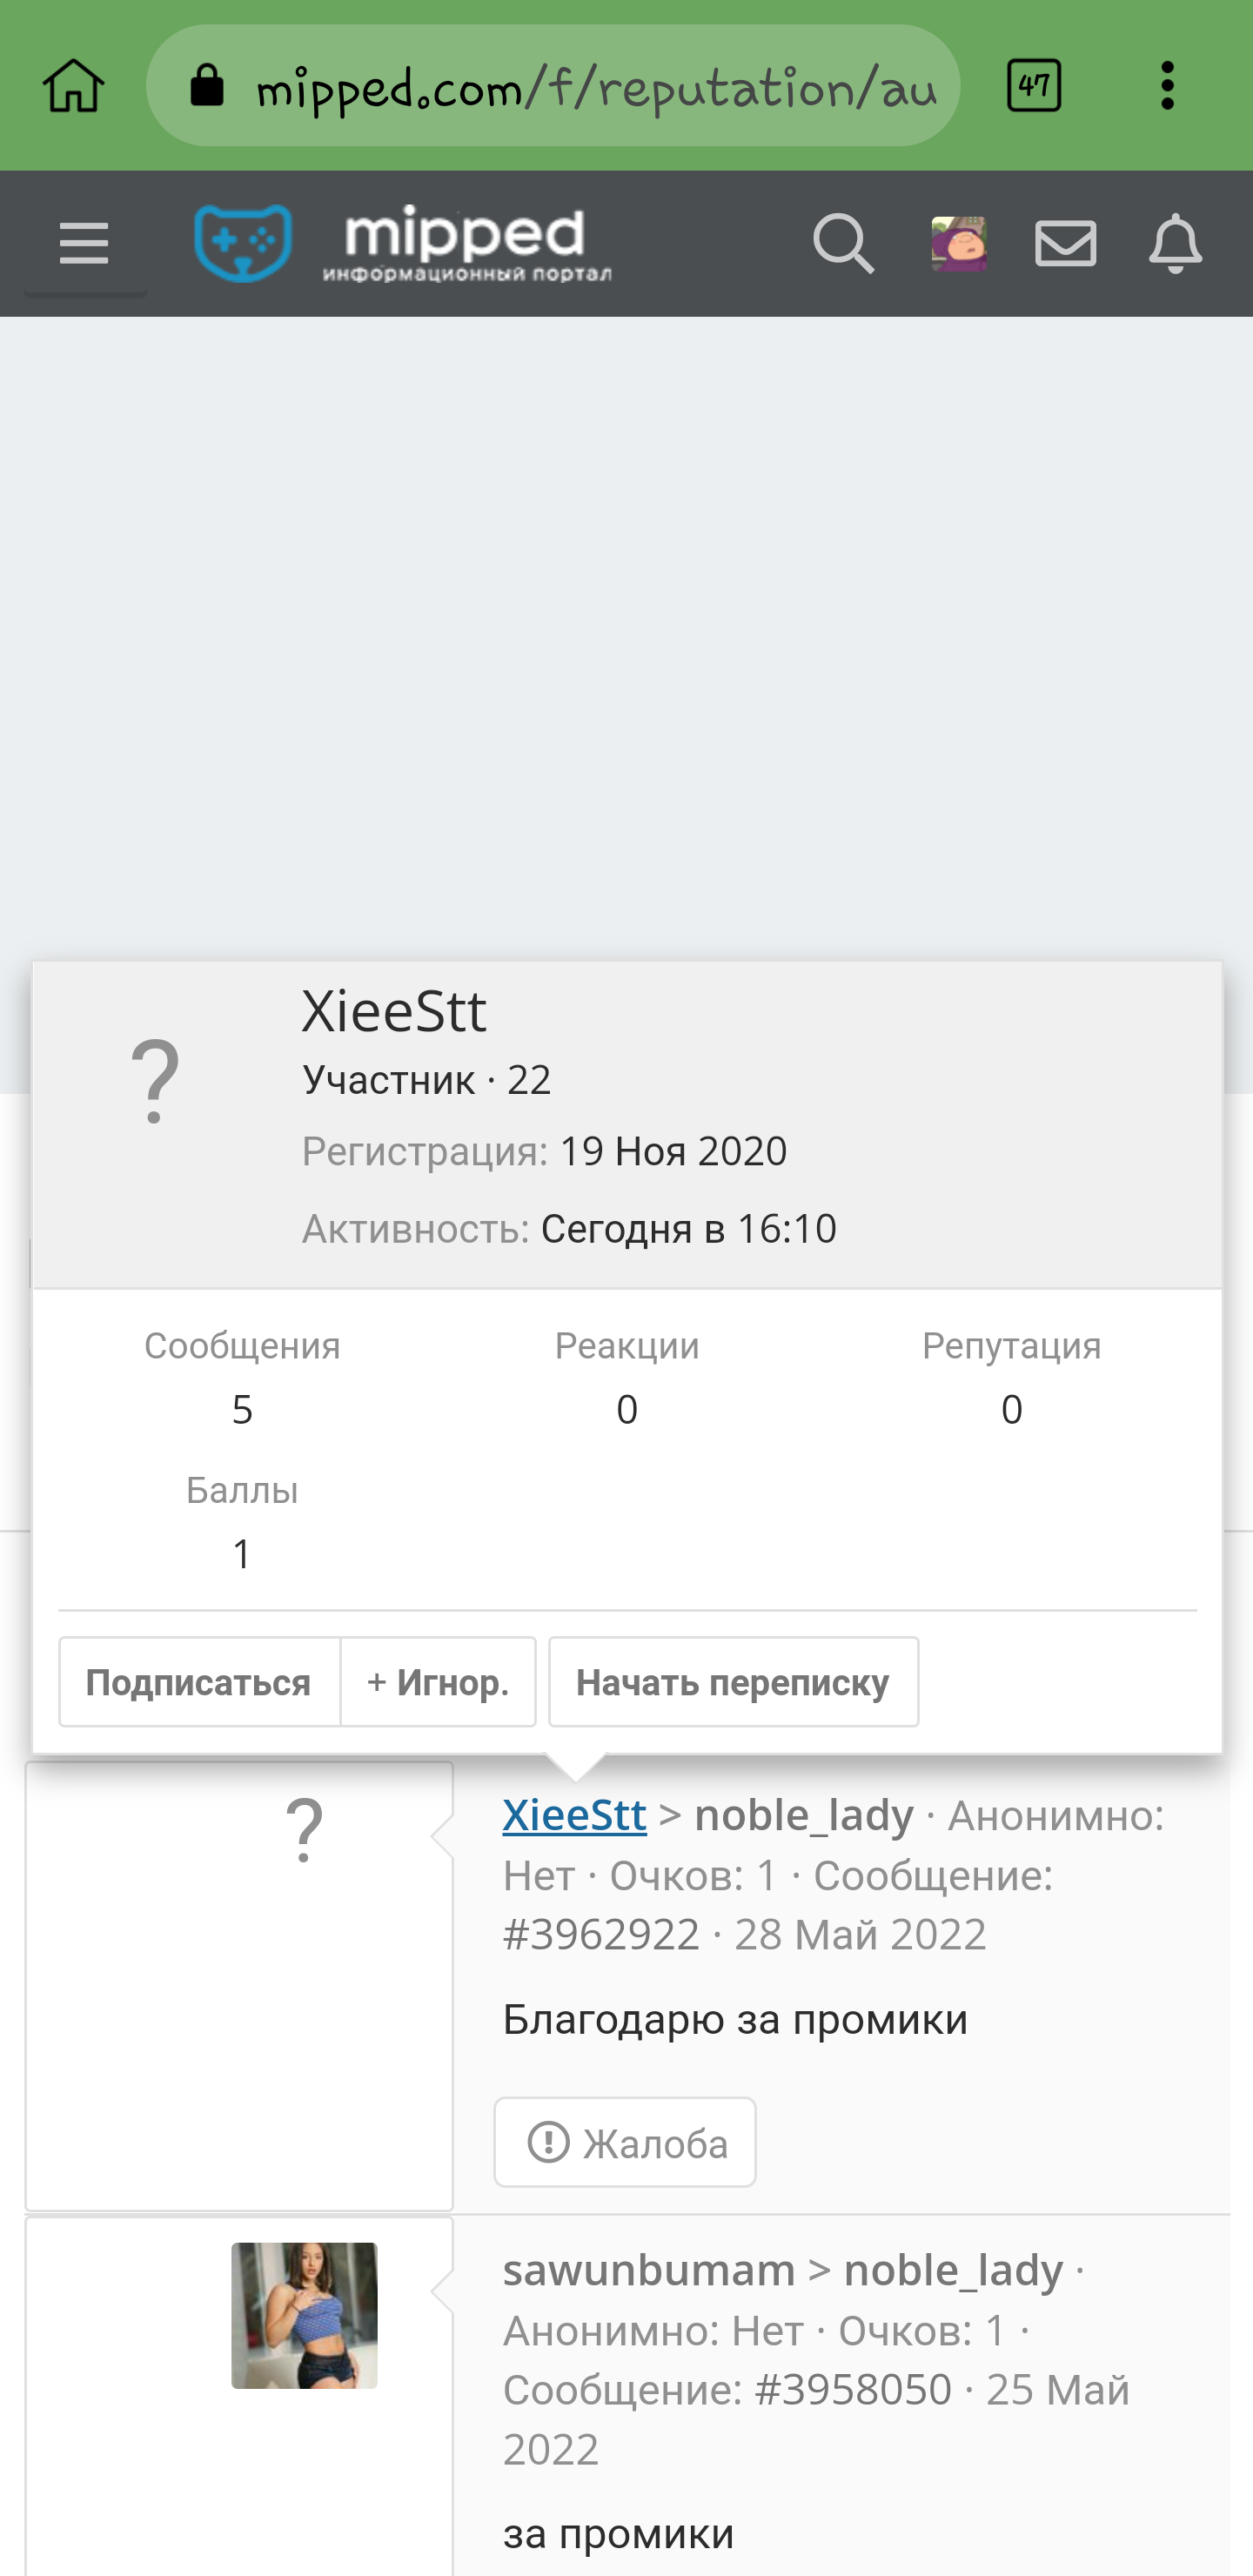Click the Жалоба report button
This screenshot has width=1253, height=2576.
(x=625, y=2142)
